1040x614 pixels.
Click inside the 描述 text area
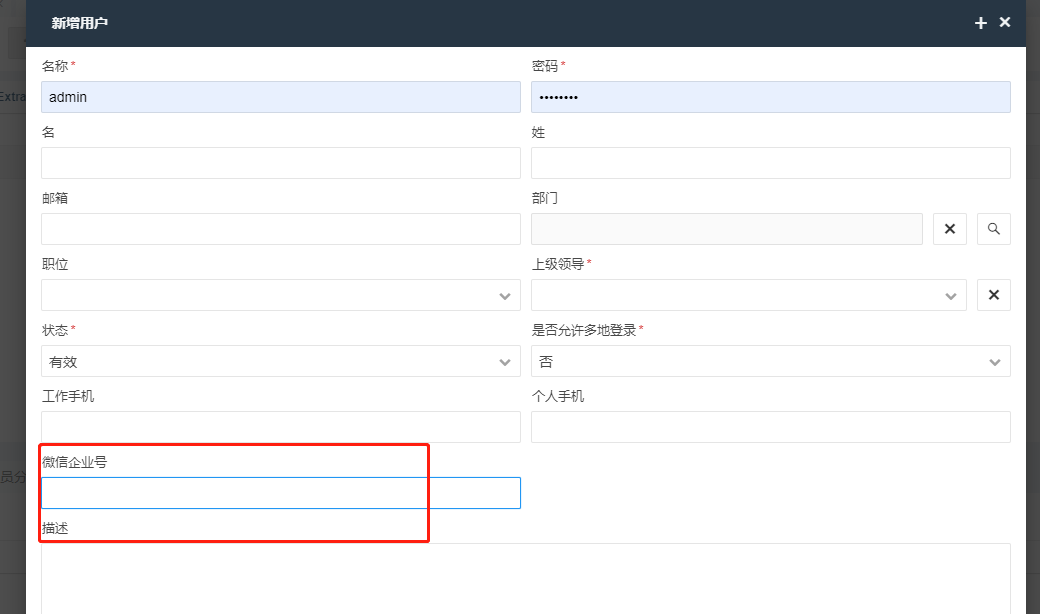[x=525, y=579]
